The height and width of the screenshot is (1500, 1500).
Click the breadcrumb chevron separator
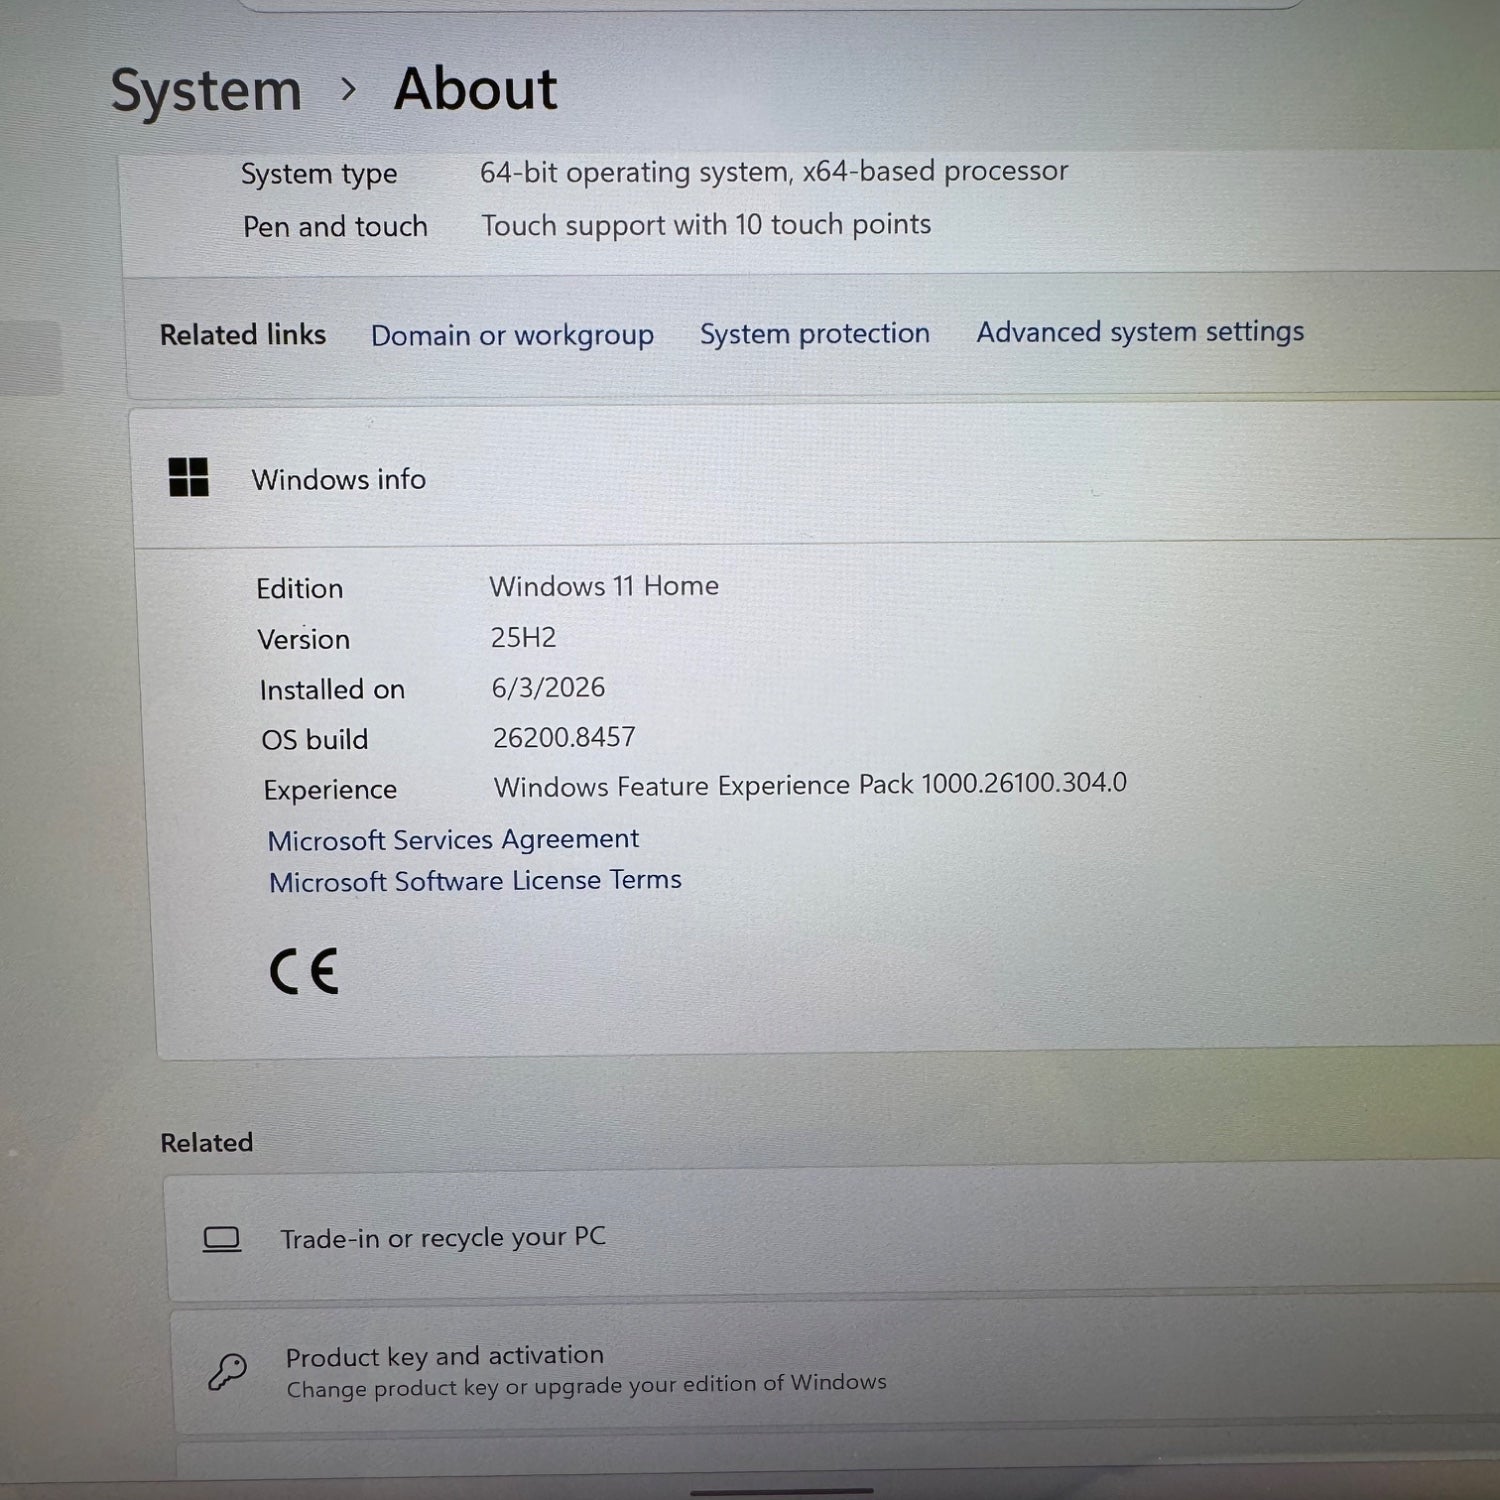(x=348, y=90)
